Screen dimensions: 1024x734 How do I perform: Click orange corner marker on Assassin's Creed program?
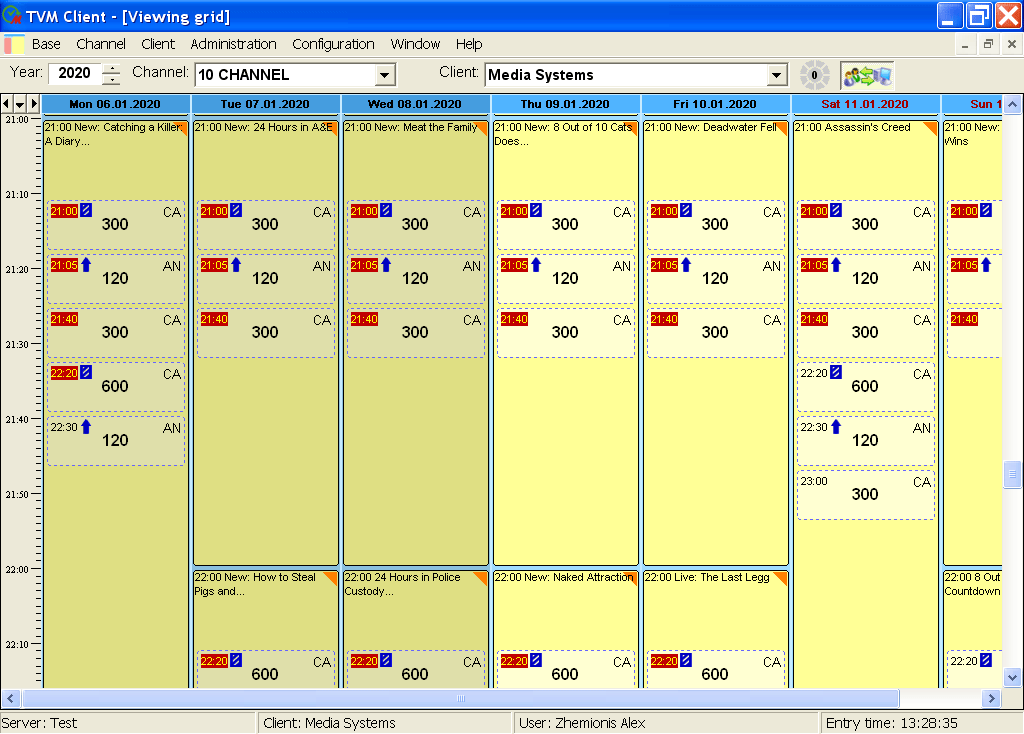point(931,127)
